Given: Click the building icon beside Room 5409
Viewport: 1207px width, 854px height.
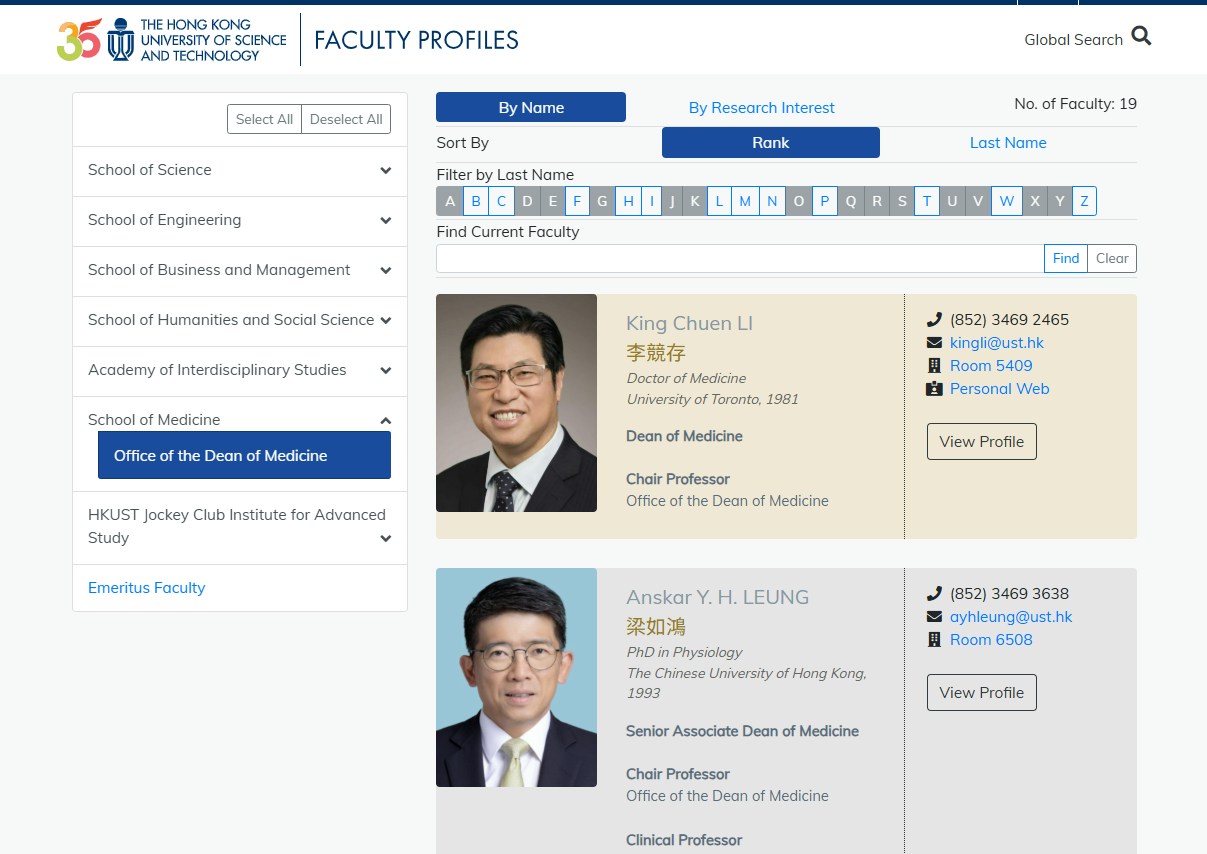Looking at the screenshot, I should click(934, 366).
